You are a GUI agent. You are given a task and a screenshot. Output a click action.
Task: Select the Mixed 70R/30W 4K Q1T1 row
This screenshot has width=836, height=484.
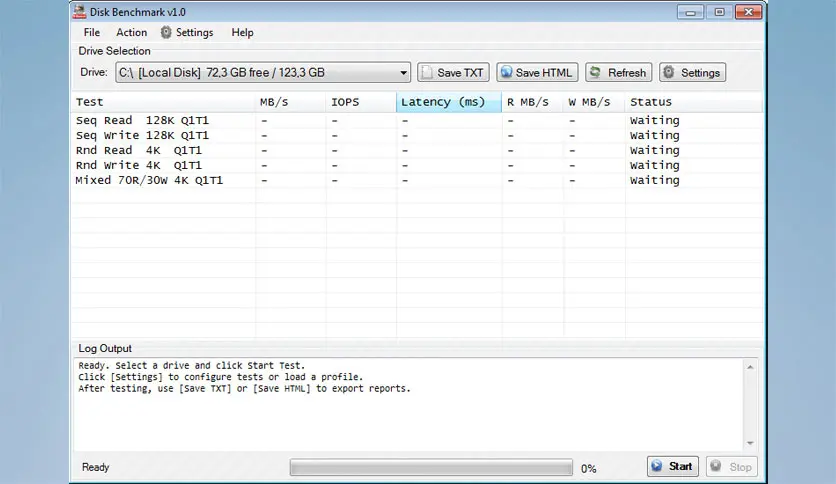pyautogui.click(x=417, y=180)
